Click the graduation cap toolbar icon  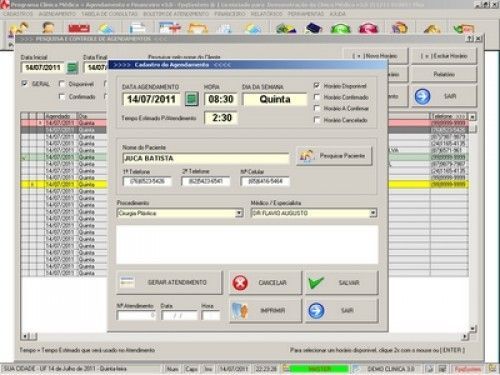[314, 28]
